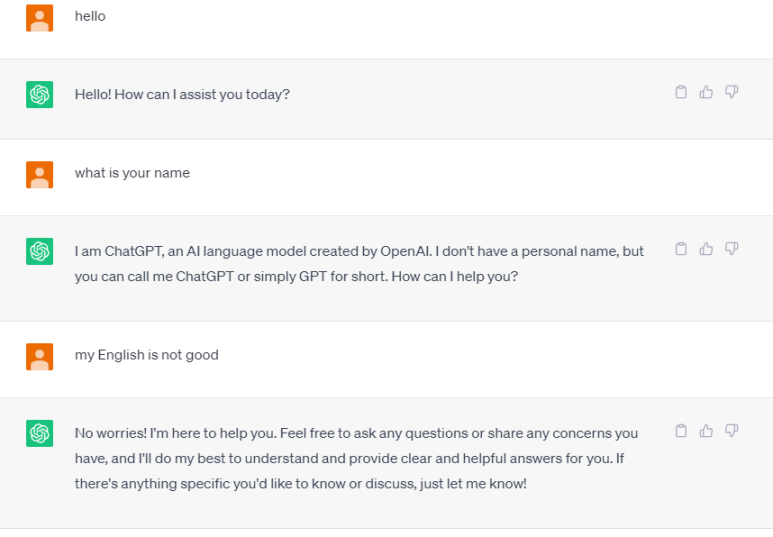
Task: Like the 'I am ChatGPT' response
Action: 706,249
